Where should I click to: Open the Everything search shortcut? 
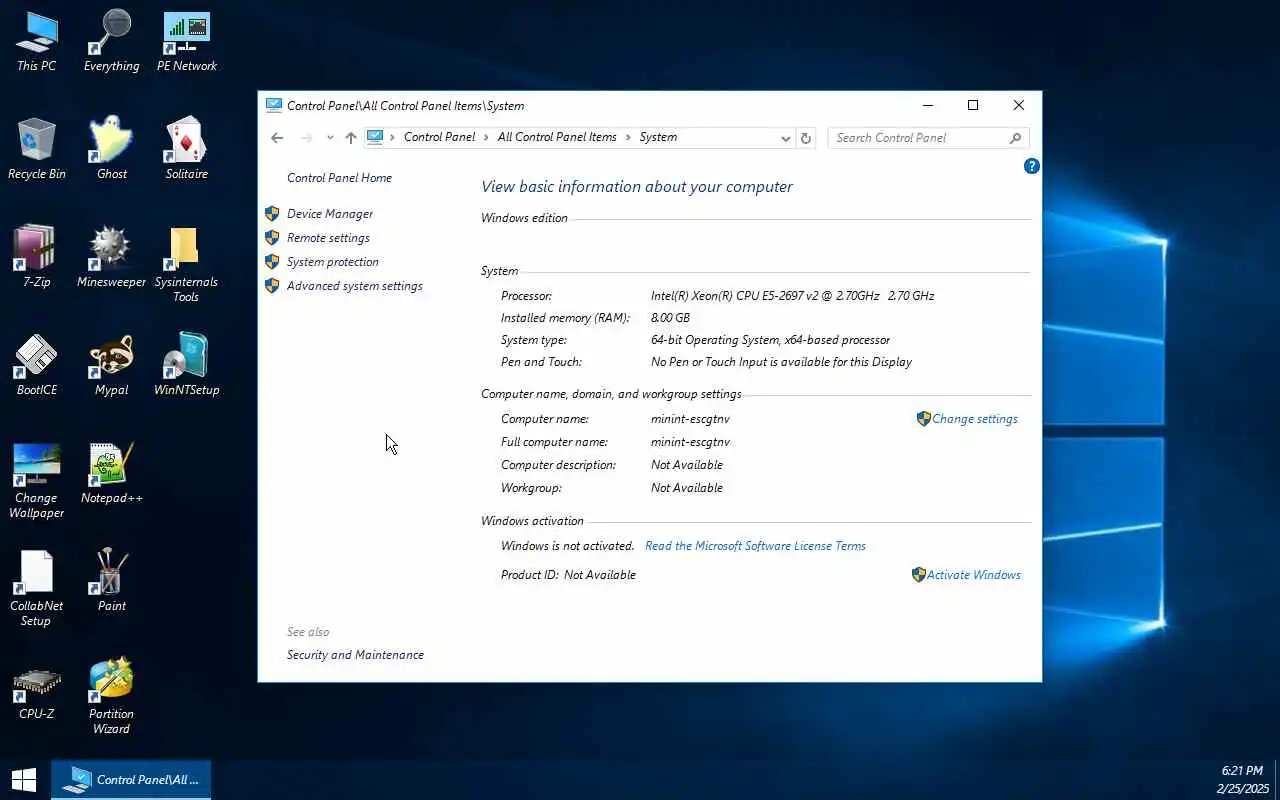tap(111, 42)
